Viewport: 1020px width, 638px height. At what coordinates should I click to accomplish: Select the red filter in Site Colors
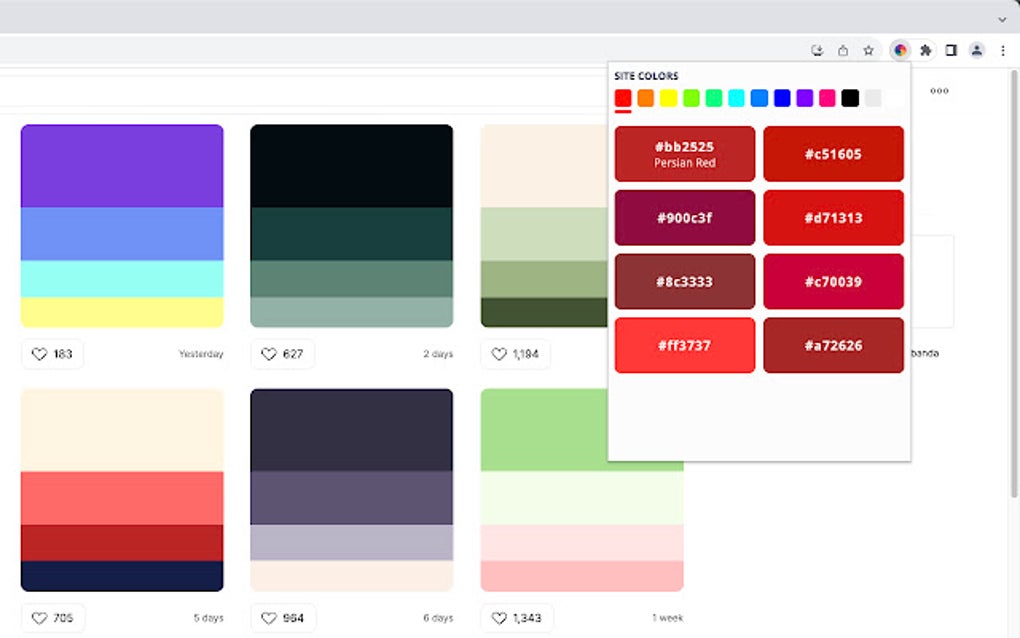pyautogui.click(x=623, y=98)
